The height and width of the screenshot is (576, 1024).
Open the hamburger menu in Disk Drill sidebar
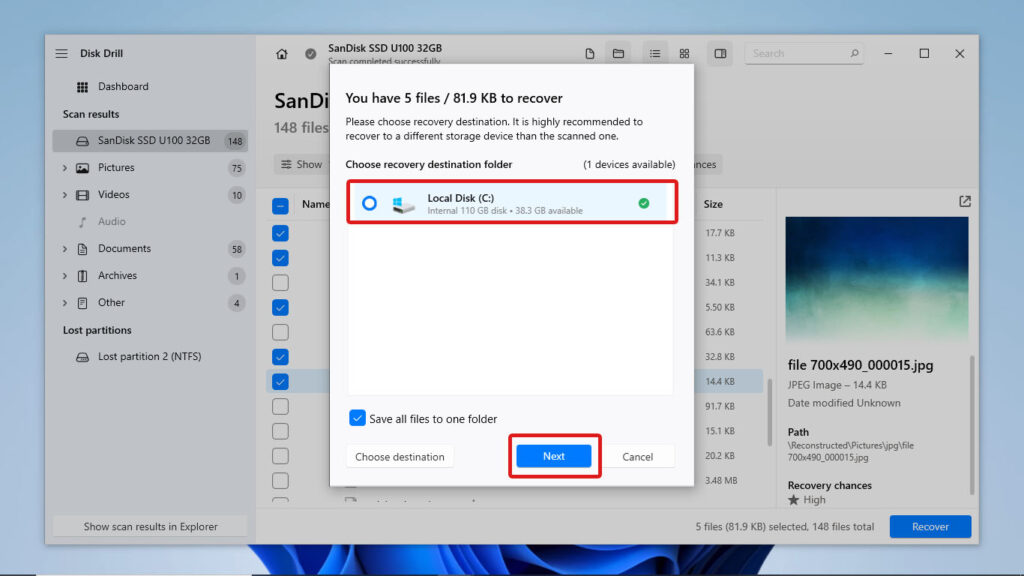point(62,53)
